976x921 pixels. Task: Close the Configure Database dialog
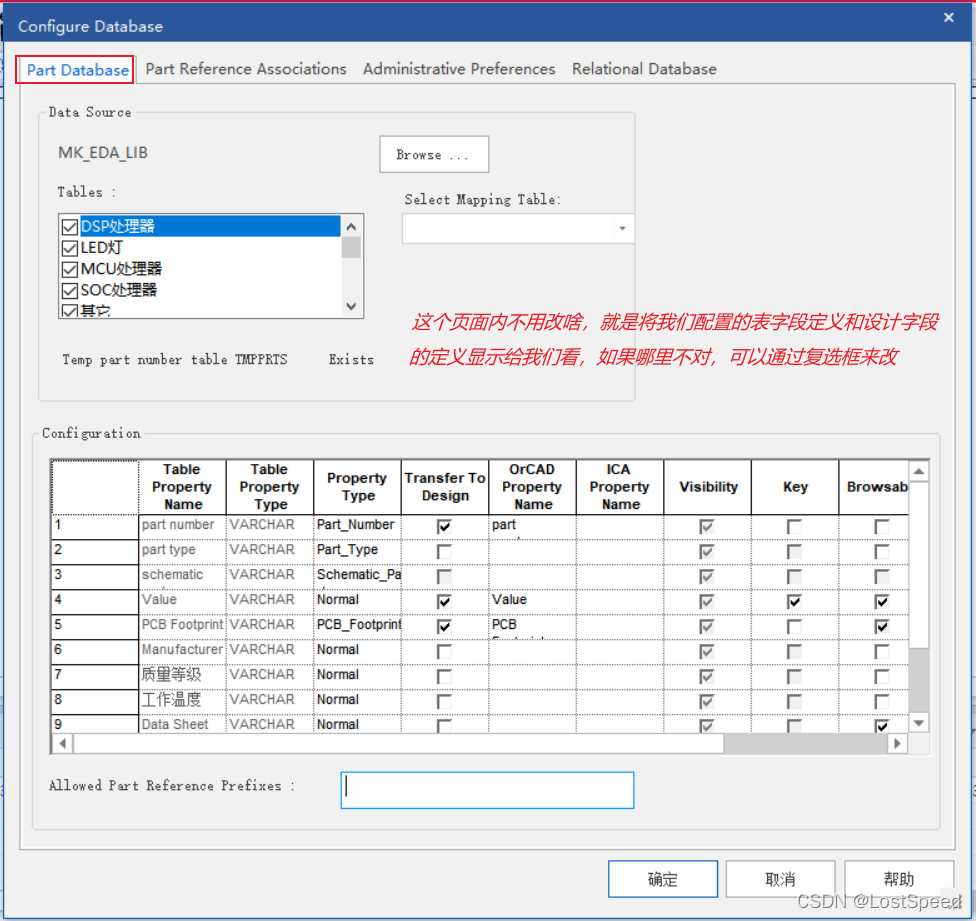click(x=949, y=17)
